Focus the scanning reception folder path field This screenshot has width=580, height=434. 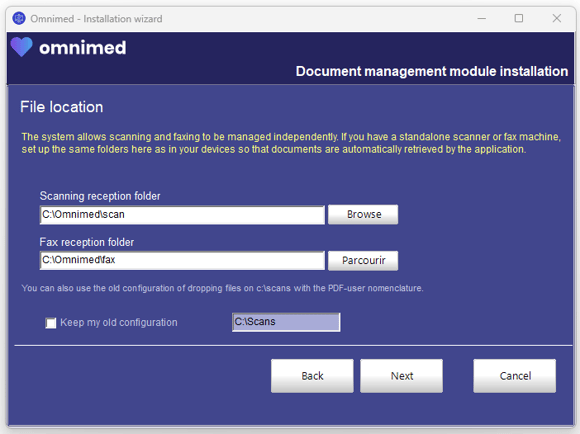(182, 215)
